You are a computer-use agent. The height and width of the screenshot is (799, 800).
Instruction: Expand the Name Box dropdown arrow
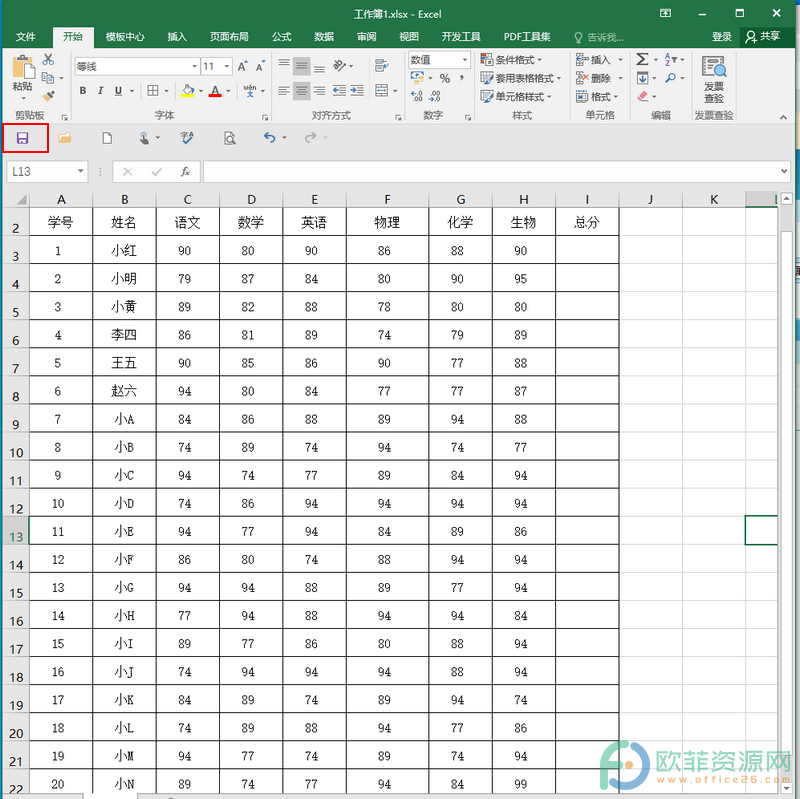click(80, 171)
